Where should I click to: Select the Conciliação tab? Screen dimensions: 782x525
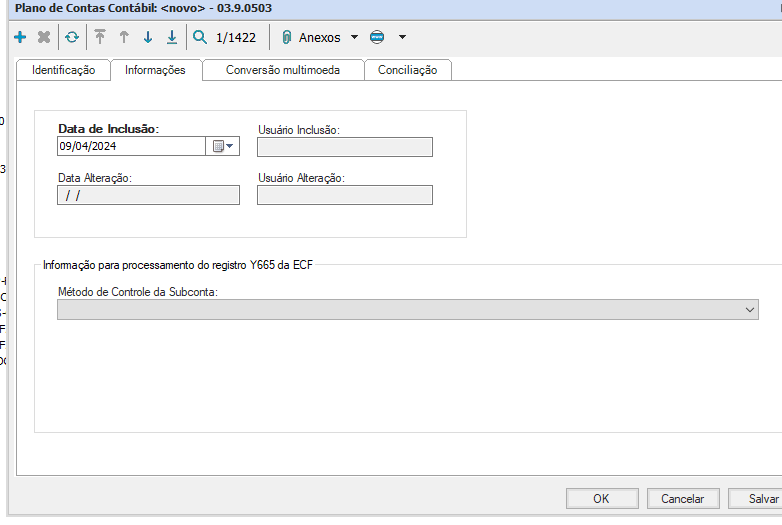[x=407, y=70]
